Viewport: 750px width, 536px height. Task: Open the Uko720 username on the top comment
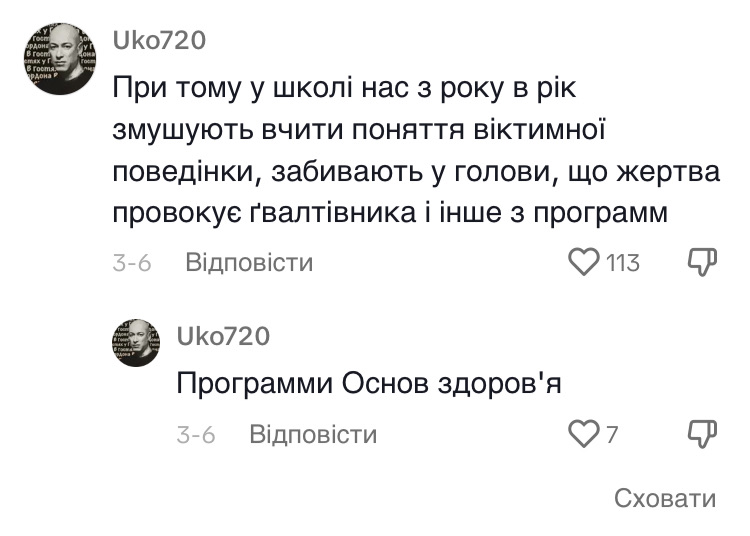point(159,41)
